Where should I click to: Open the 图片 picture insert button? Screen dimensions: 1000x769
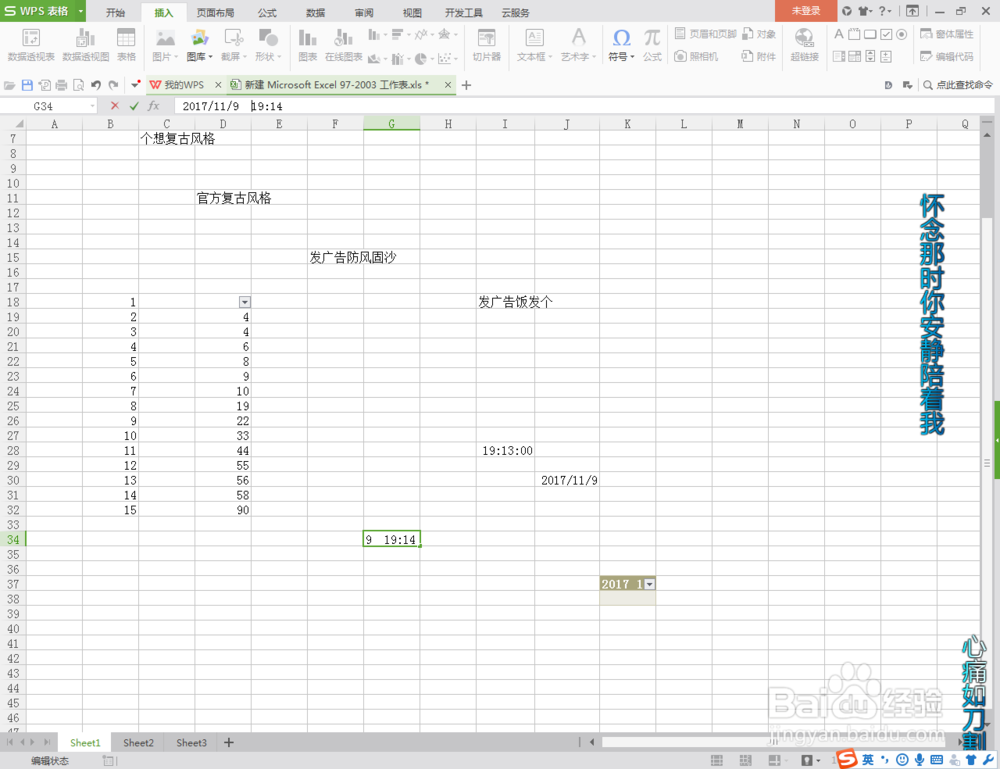(x=165, y=45)
